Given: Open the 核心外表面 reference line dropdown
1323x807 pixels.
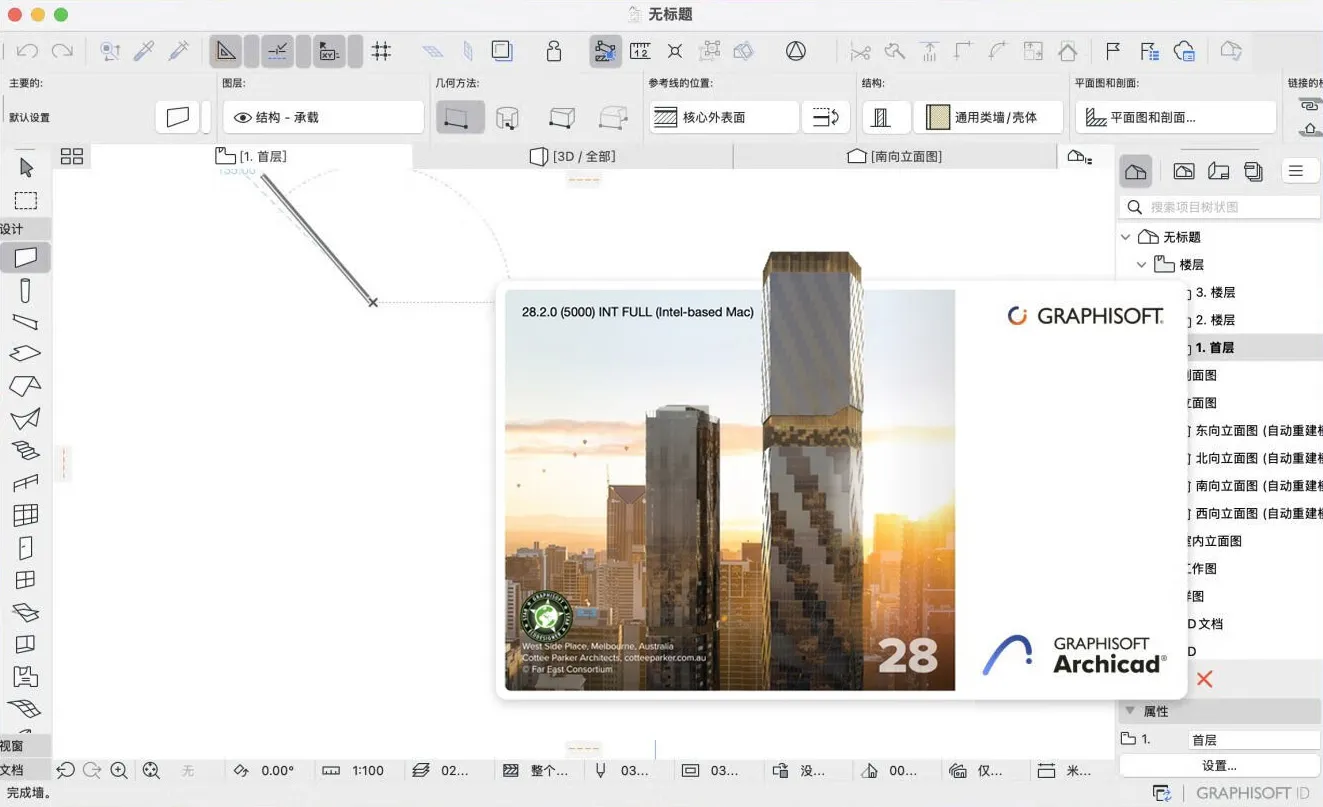Looking at the screenshot, I should pos(724,117).
